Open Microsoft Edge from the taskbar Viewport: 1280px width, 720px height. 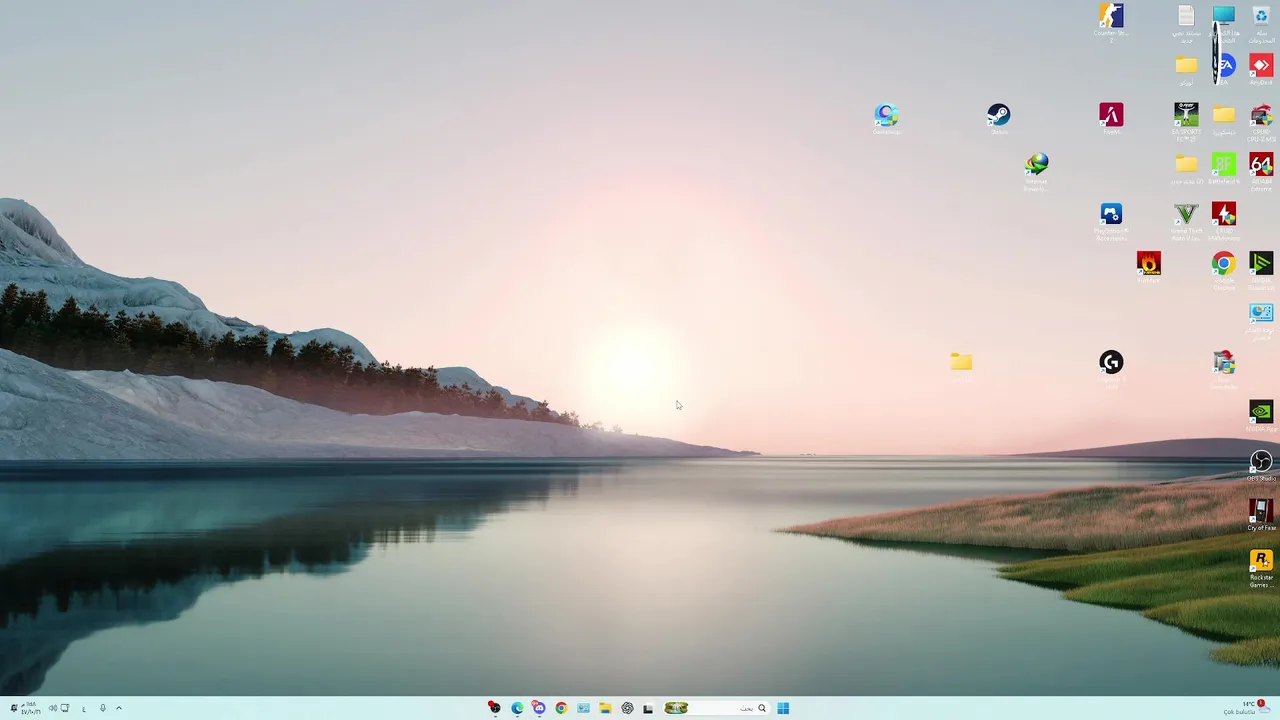(517, 708)
